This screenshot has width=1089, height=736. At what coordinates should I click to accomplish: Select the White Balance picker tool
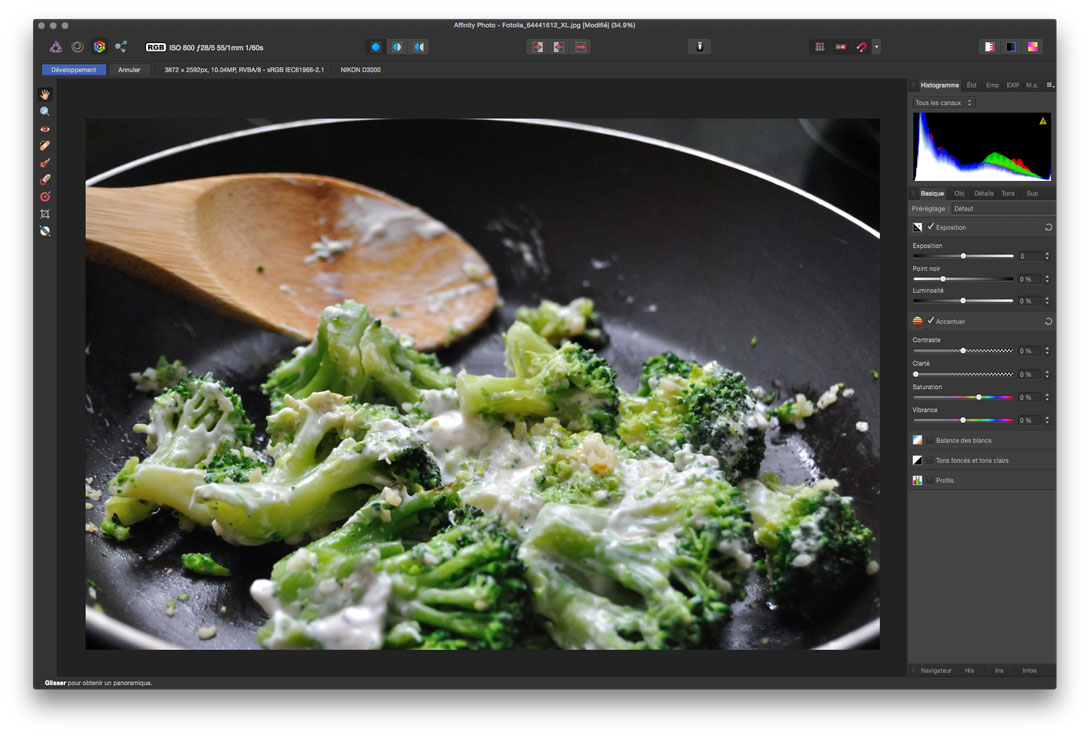(45, 231)
